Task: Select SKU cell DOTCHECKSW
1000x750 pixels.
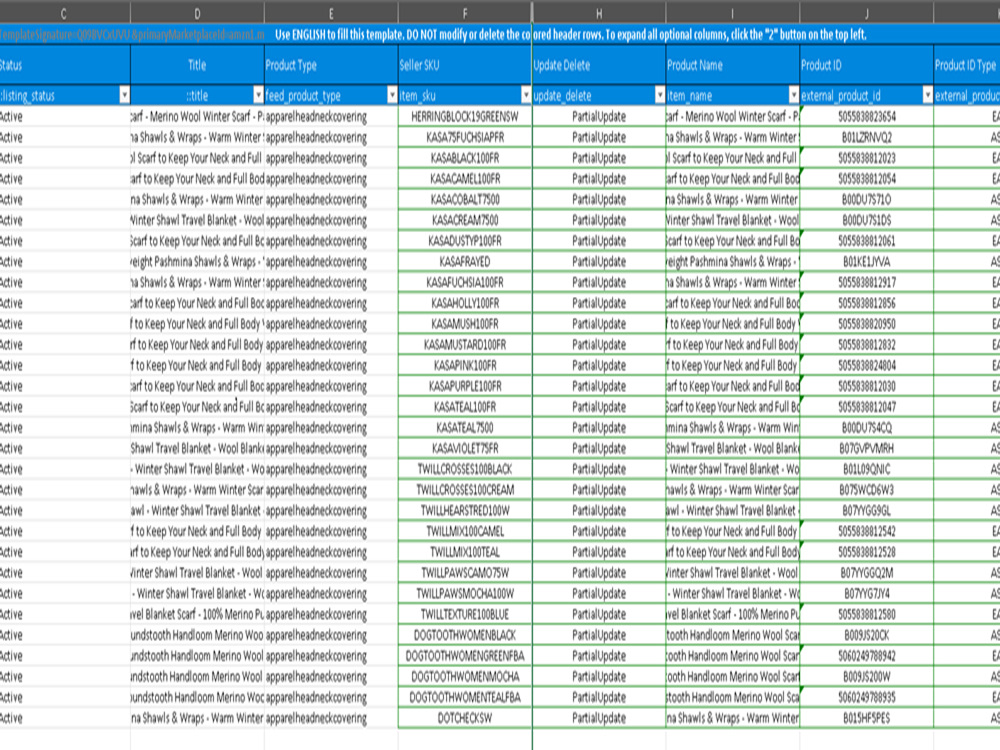Action: click(465, 717)
